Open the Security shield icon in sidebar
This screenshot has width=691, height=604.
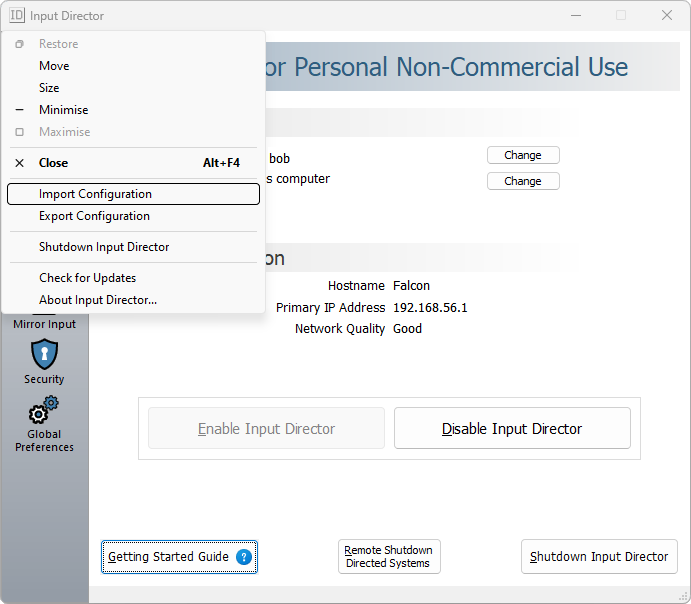[x=44, y=354]
